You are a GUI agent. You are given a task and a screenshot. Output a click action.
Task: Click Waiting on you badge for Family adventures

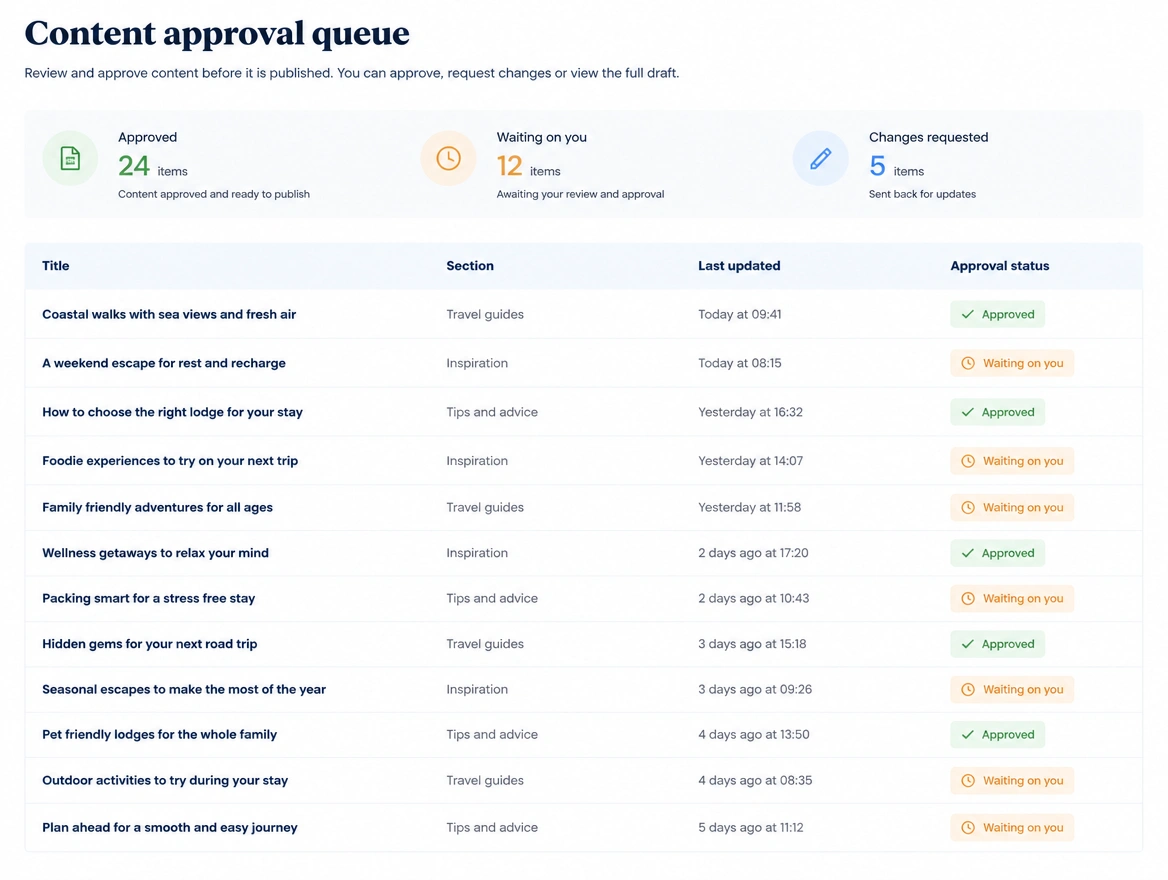[1012, 507]
